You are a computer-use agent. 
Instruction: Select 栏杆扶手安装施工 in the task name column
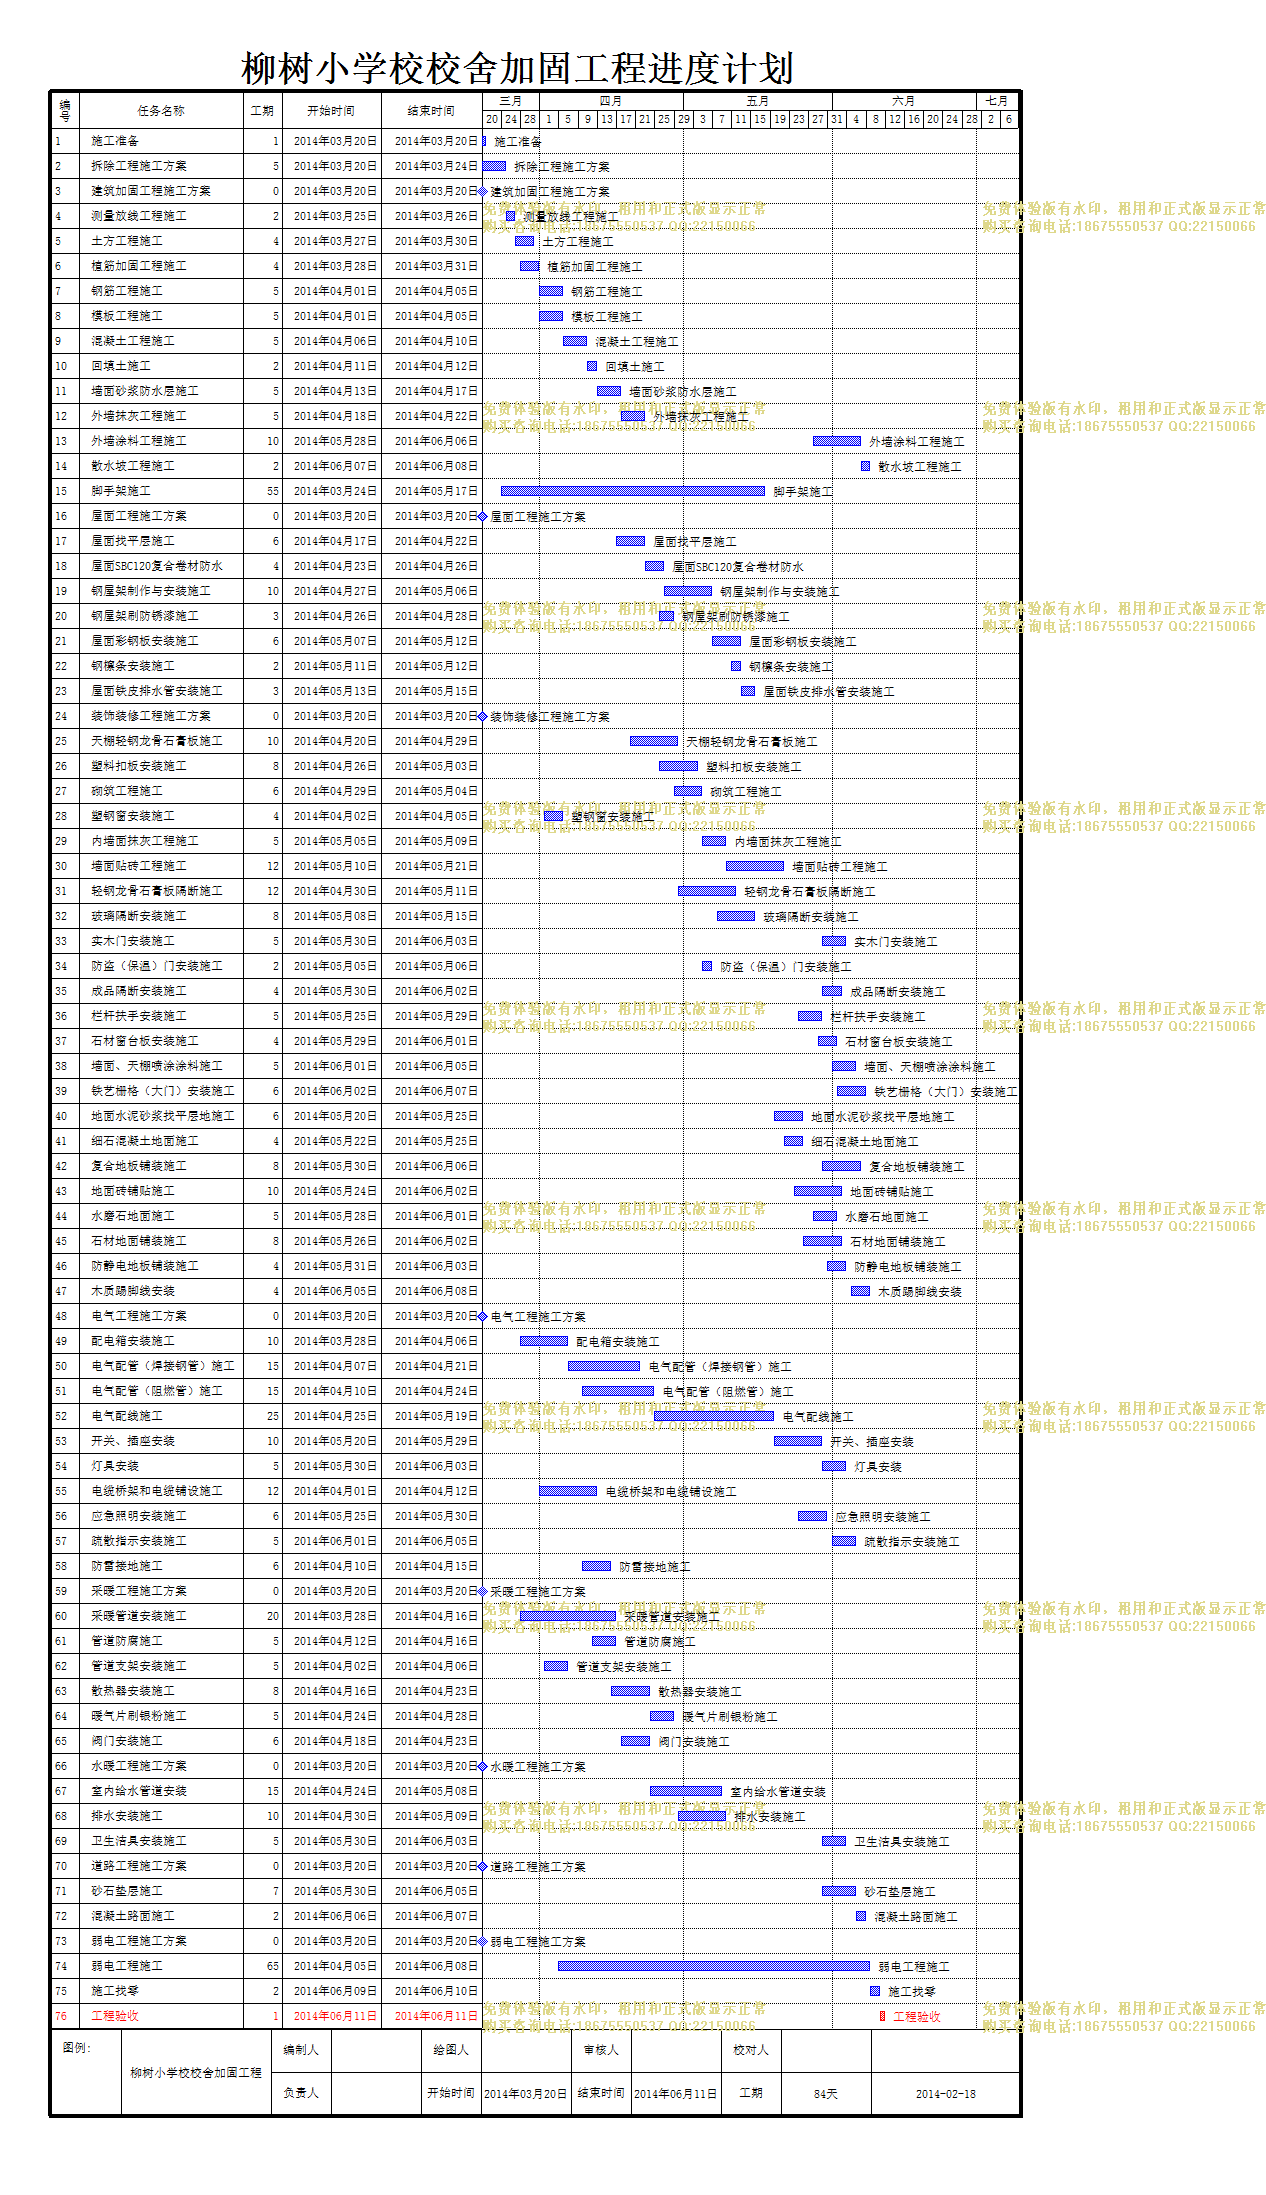[139, 1016]
